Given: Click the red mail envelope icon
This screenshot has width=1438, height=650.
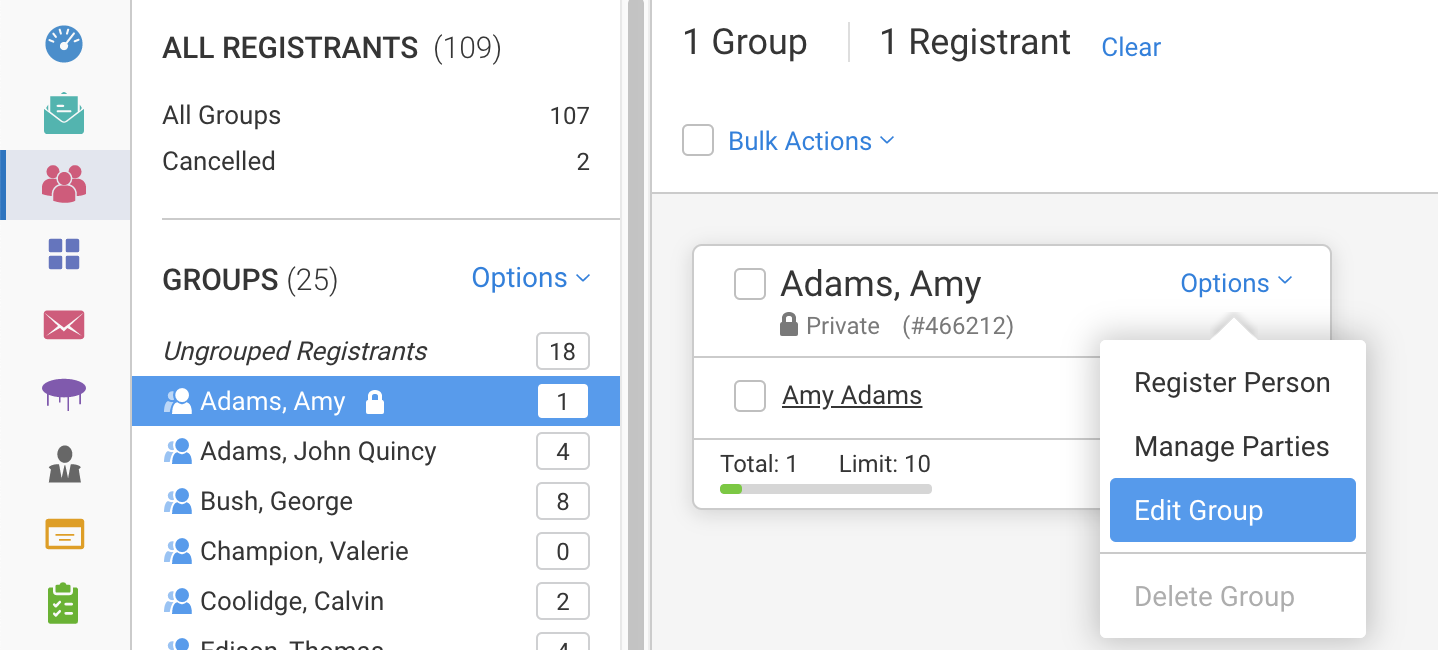Looking at the screenshot, I should [x=64, y=325].
